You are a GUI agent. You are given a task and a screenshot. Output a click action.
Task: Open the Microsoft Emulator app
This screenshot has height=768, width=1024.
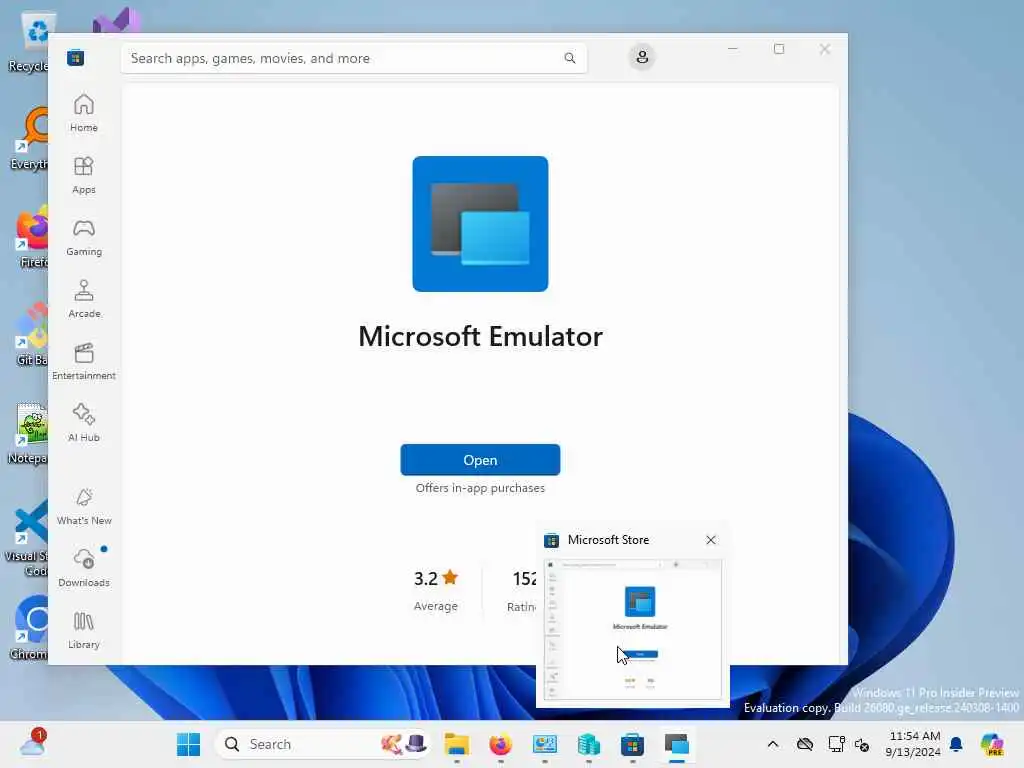480,460
